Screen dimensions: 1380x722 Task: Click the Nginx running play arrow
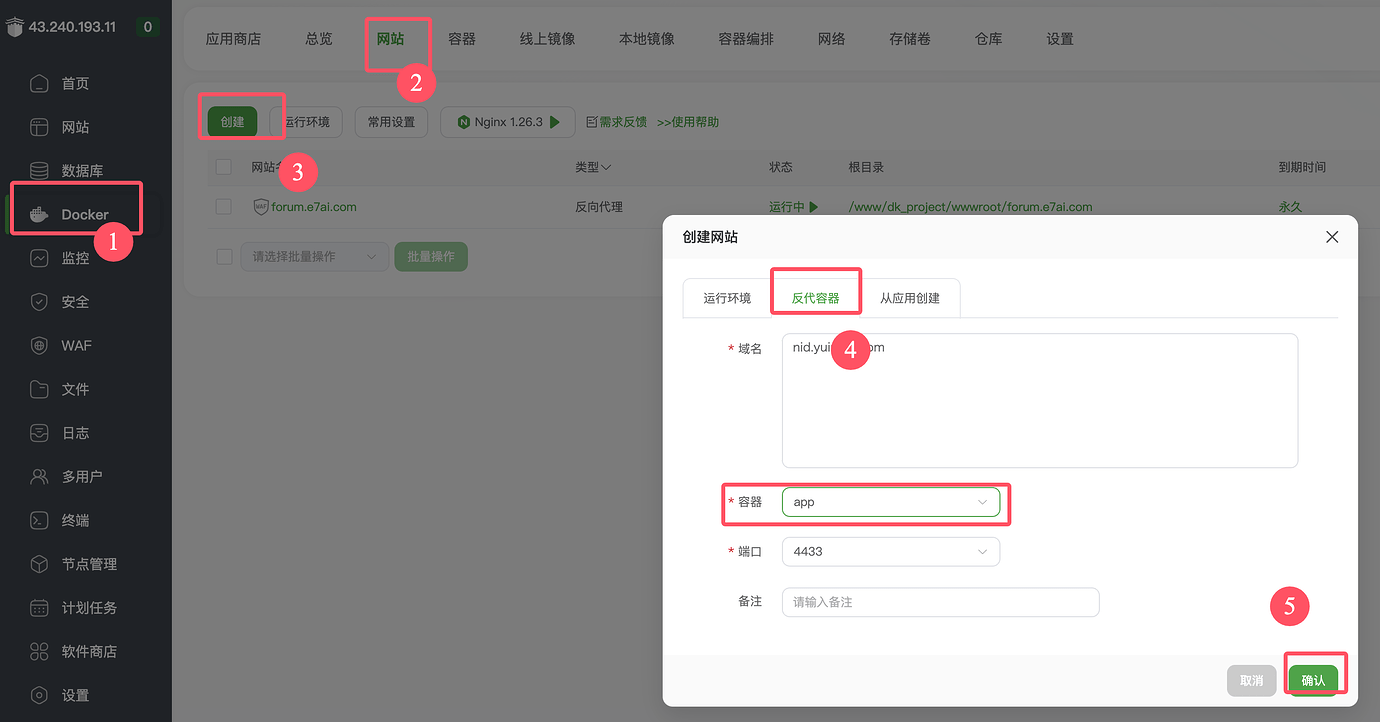coord(555,122)
